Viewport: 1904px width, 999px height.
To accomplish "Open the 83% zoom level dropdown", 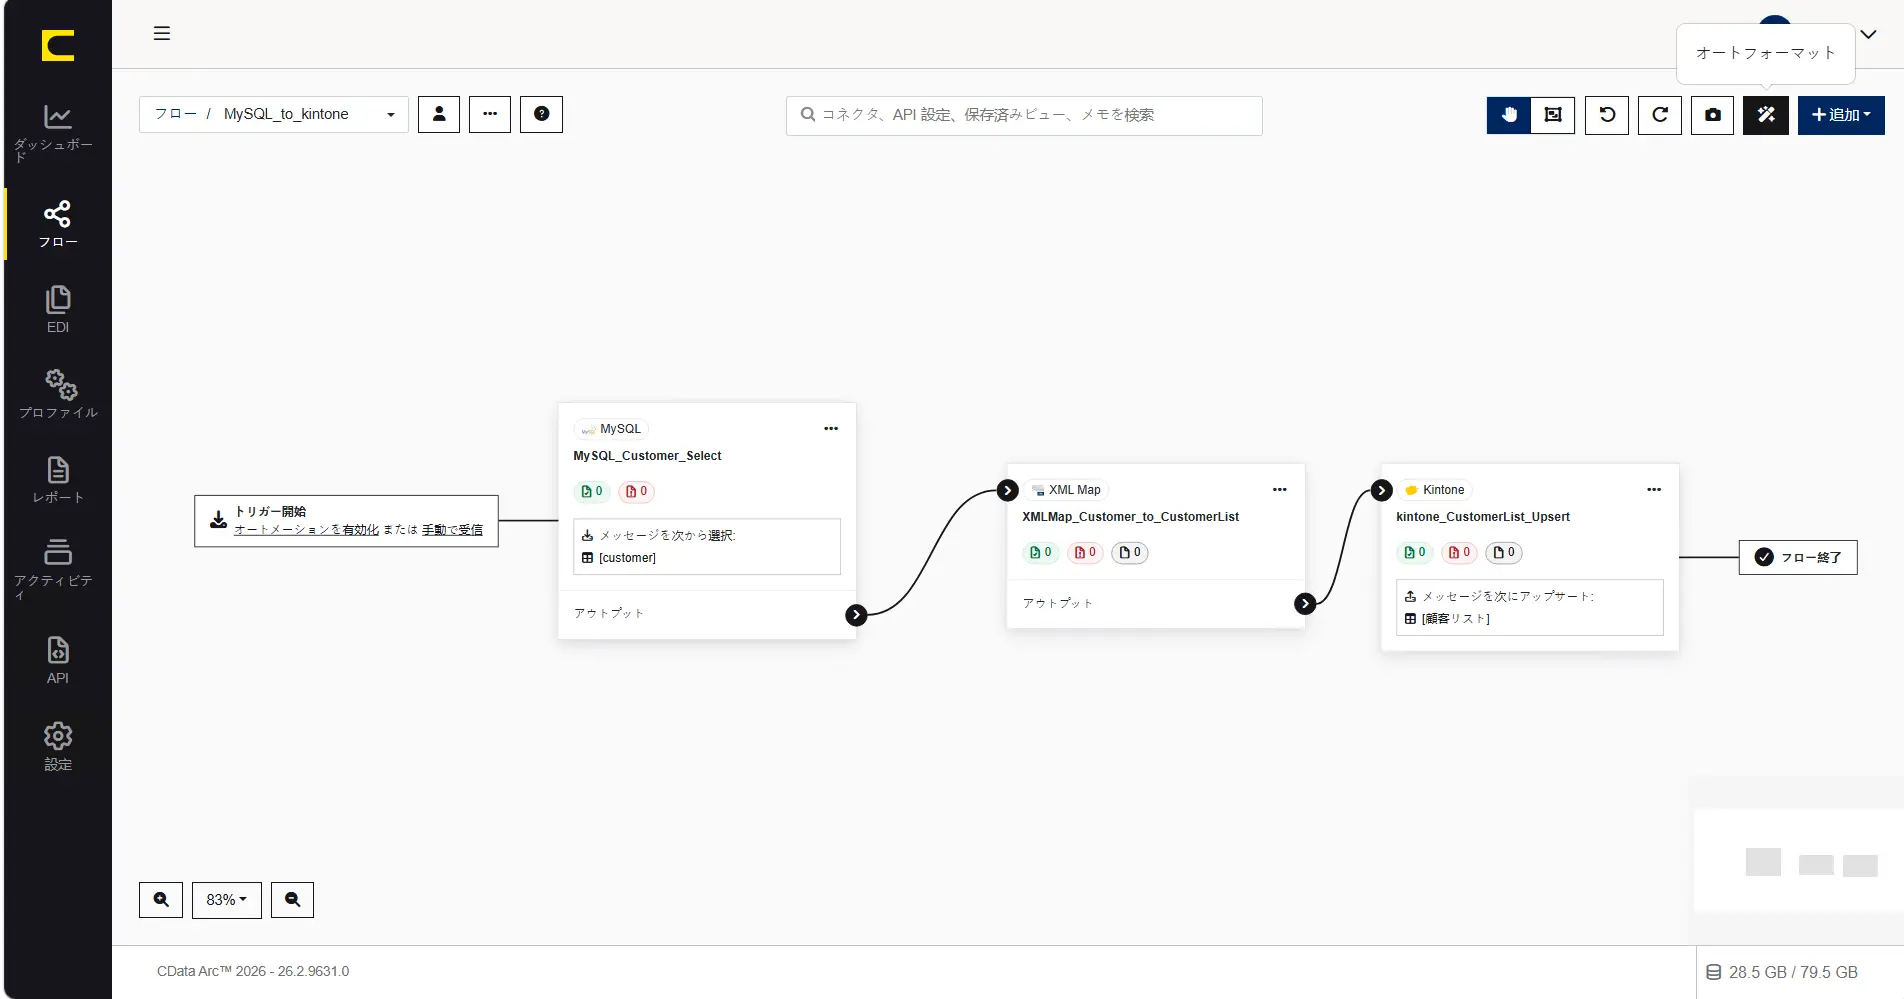I will click(227, 900).
